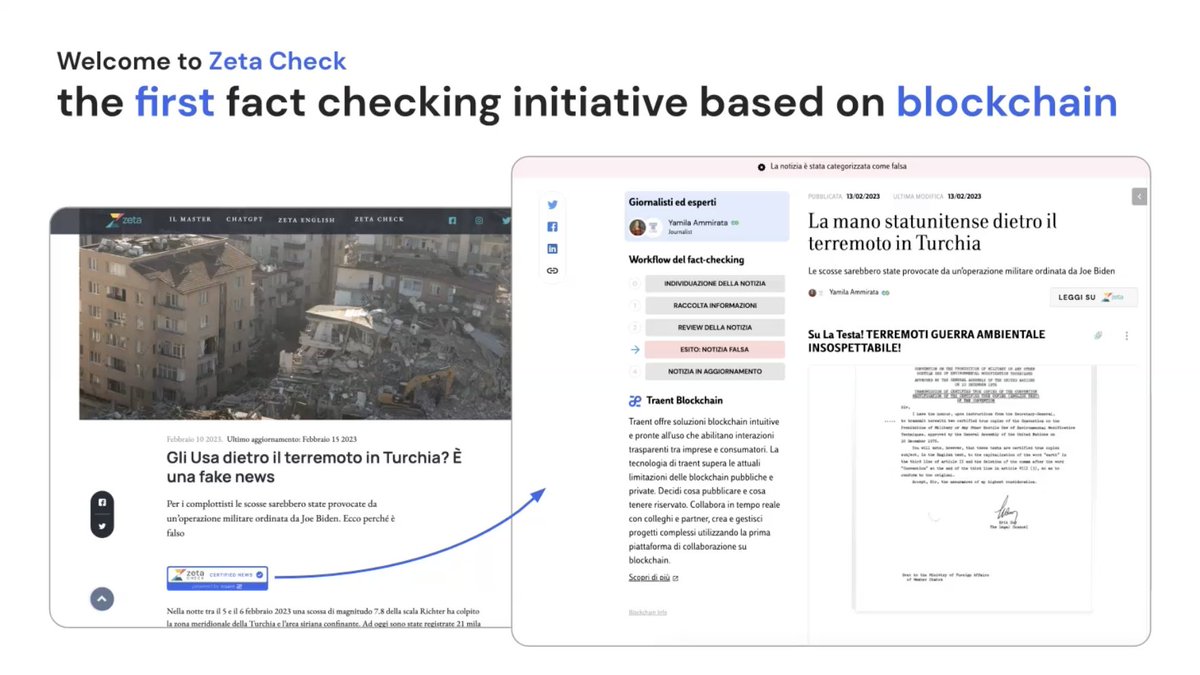Select the Individuazione della notizia workflow step
Screen dimensions: 1200x675
[715, 284]
